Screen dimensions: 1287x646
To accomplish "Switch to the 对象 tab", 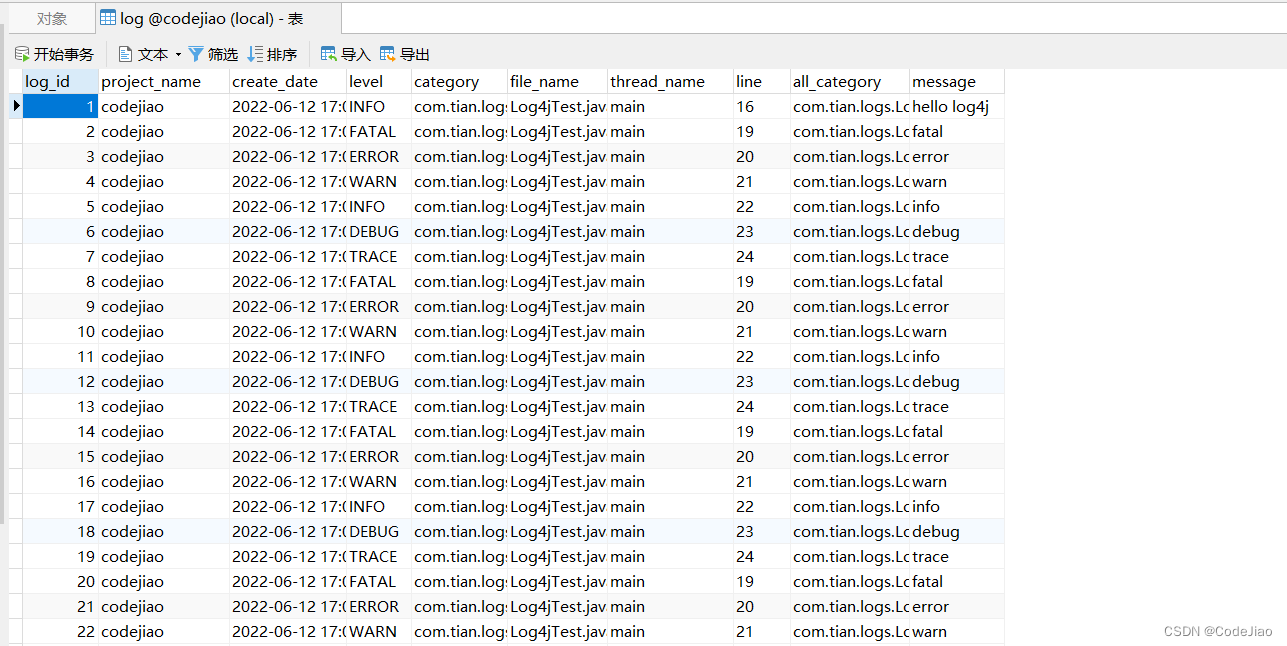I will pyautogui.click(x=52, y=18).
